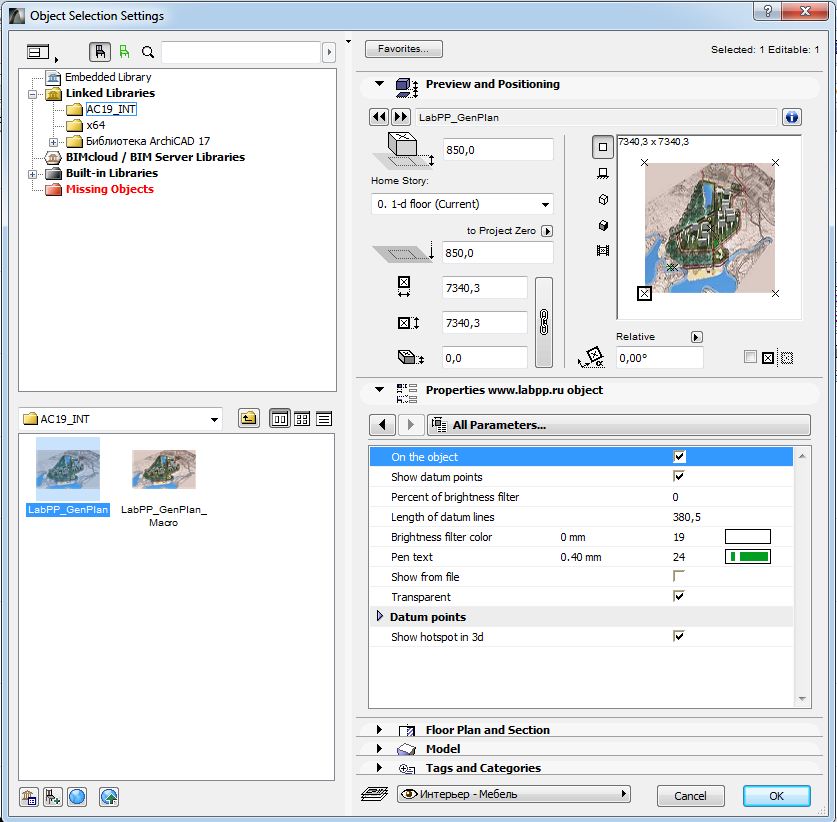Go to previous parameter page arrow
The image size is (837, 822).
coord(382,425)
